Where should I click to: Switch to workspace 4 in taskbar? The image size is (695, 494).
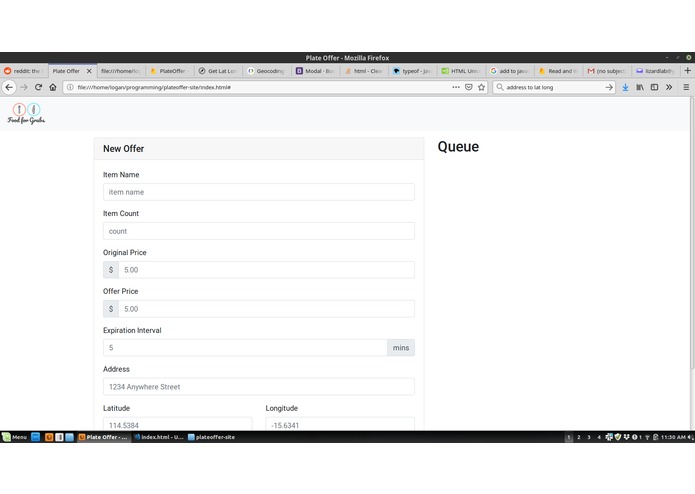pyautogui.click(x=599, y=437)
